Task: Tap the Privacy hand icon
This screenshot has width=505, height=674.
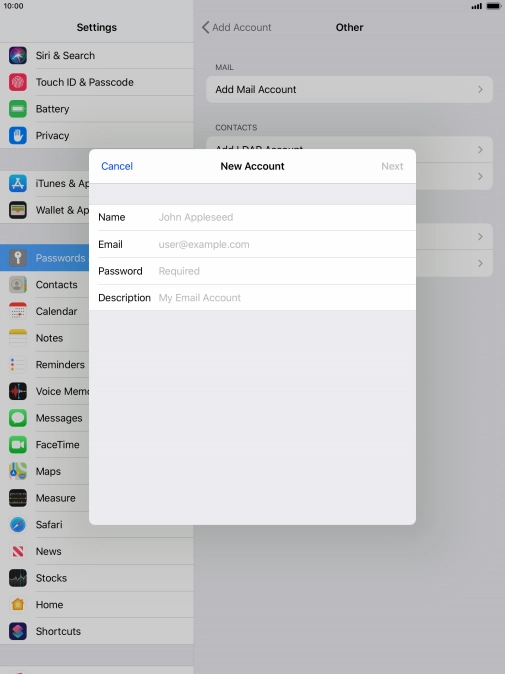Action: point(18,135)
